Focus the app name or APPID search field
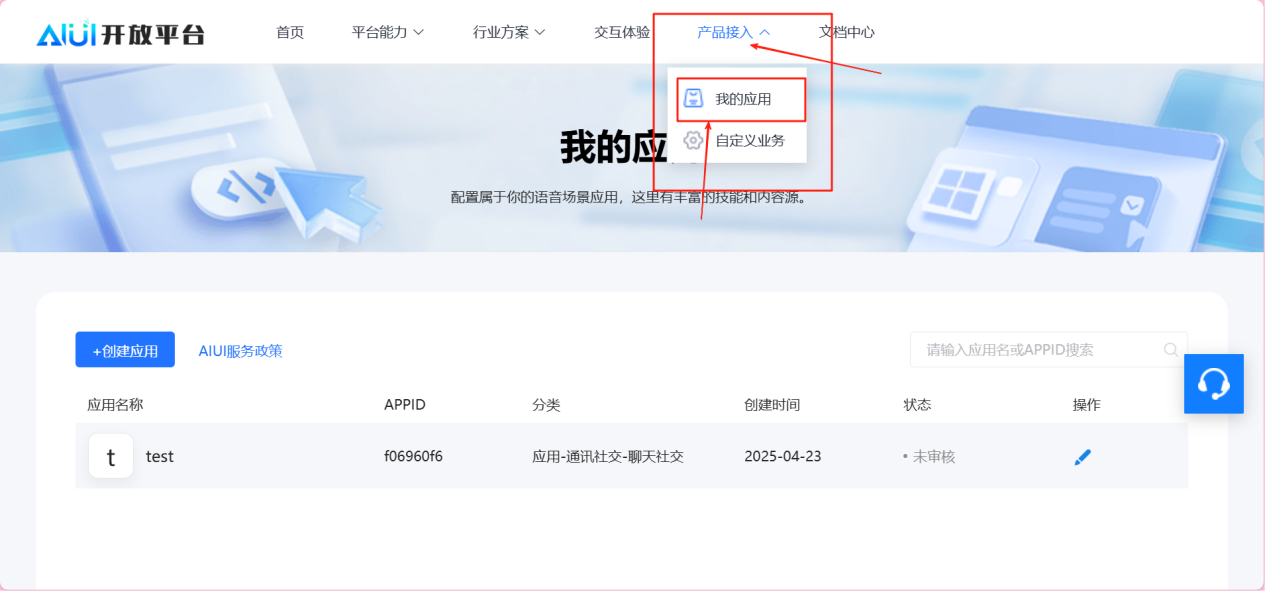The height and width of the screenshot is (591, 1265). click(1035, 350)
